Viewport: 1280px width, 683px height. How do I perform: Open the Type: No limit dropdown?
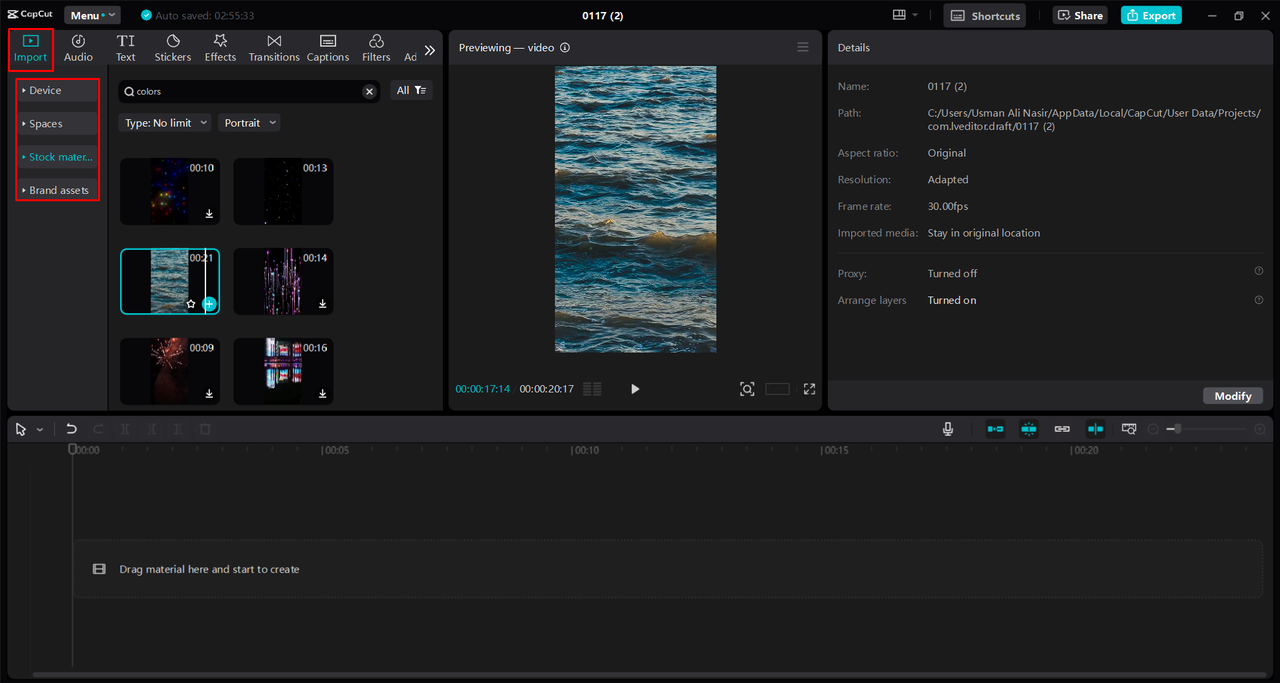tap(165, 123)
